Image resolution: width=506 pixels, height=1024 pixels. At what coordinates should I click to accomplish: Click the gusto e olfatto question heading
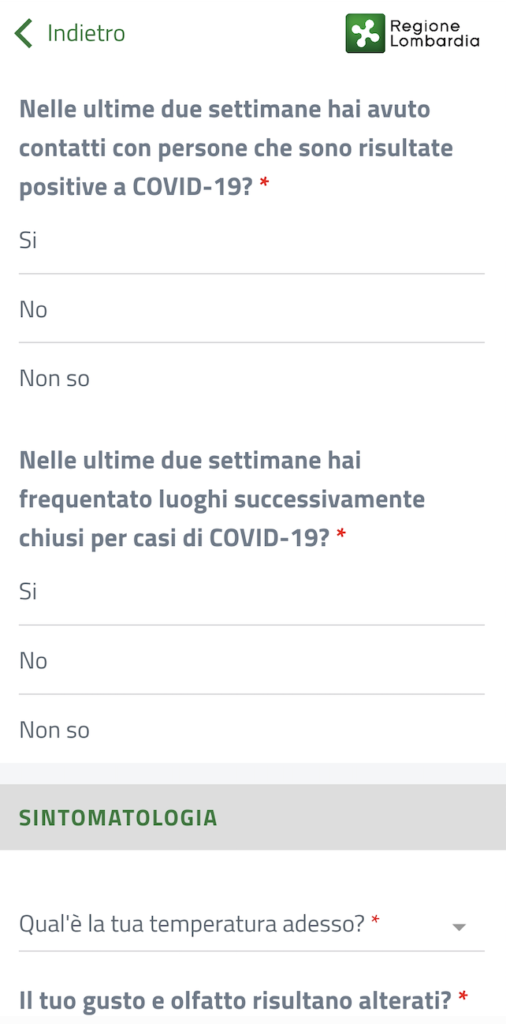[236, 999]
